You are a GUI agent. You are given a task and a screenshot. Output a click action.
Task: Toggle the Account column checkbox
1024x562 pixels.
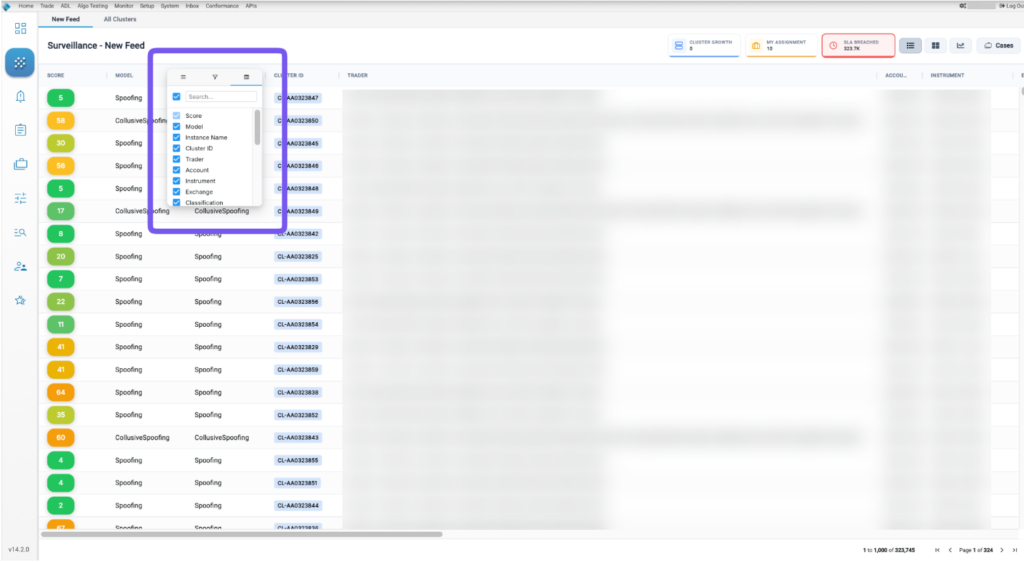[176, 170]
